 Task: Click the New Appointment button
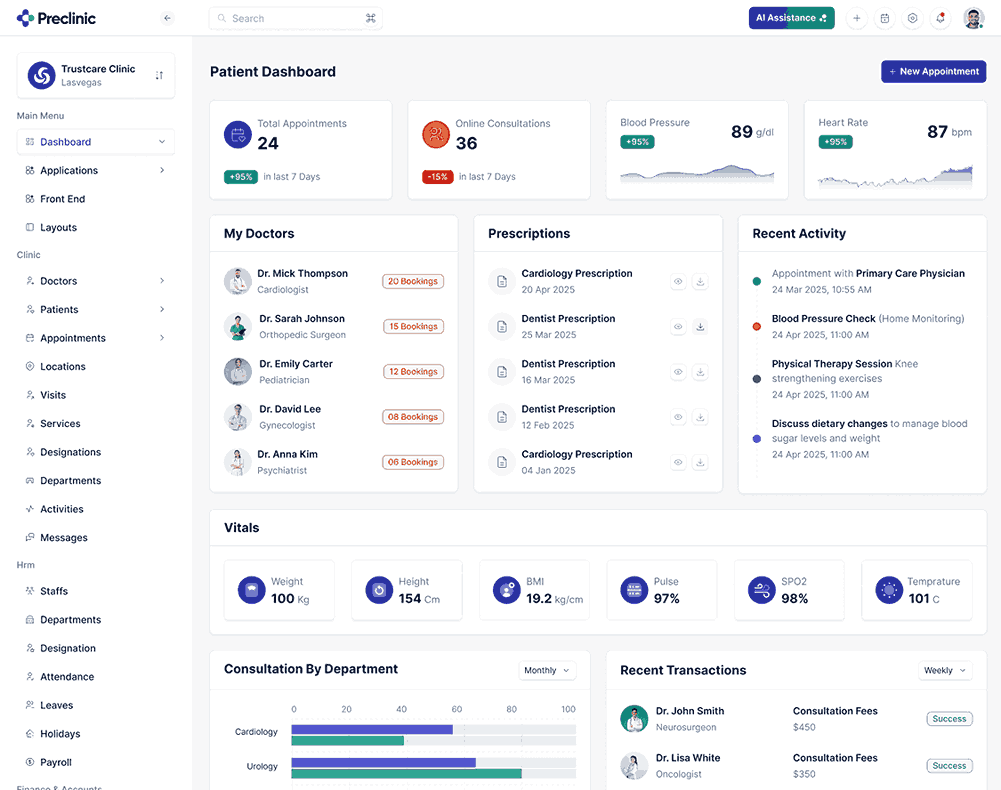pos(933,72)
